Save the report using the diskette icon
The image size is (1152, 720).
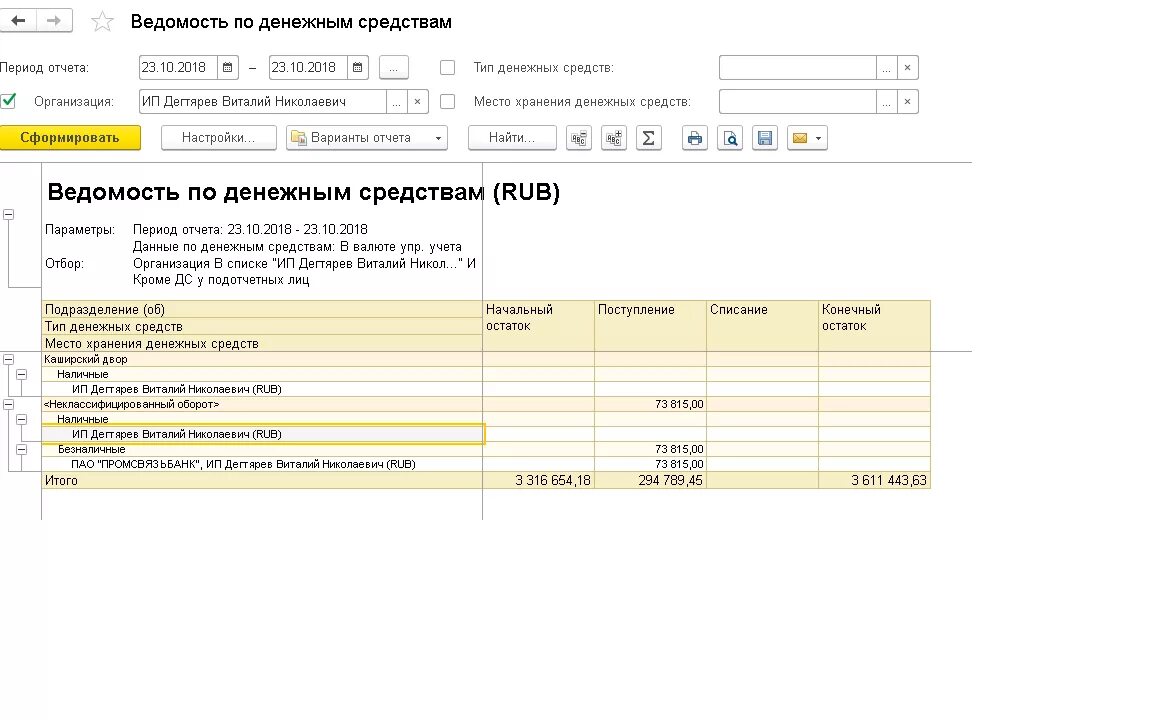[x=765, y=137]
